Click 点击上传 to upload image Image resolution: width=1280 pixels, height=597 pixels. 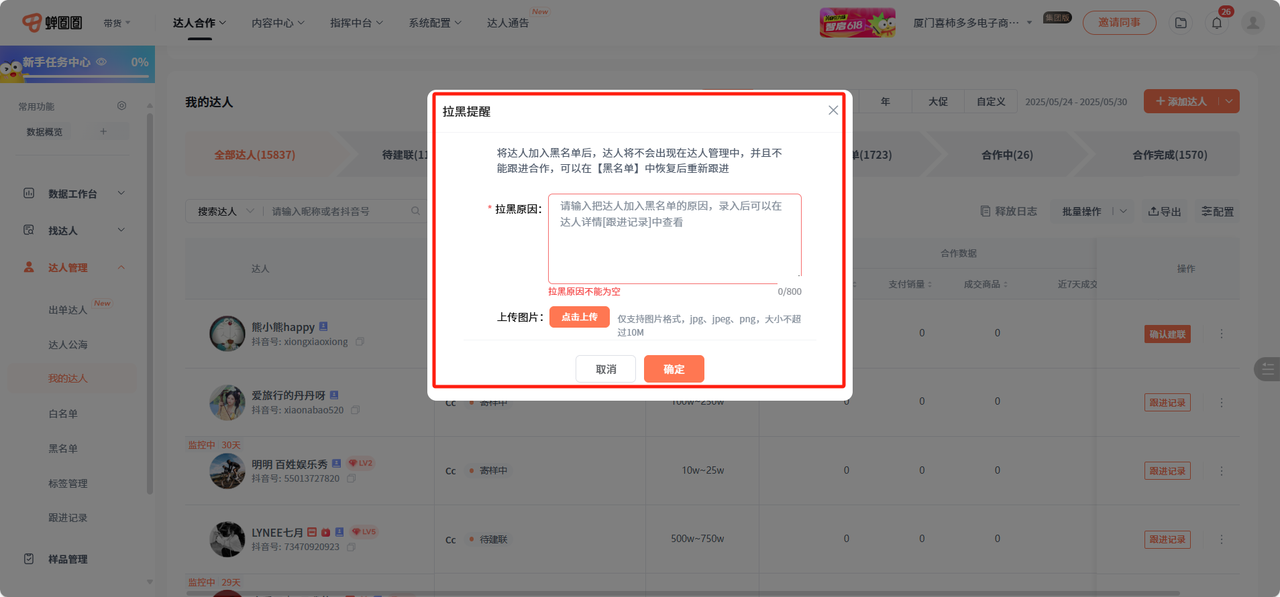coord(579,317)
